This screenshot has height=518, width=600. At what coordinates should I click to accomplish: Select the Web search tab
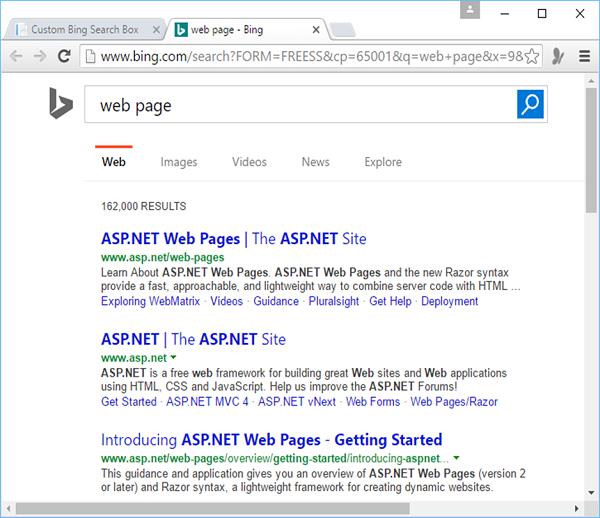pyautogui.click(x=114, y=162)
